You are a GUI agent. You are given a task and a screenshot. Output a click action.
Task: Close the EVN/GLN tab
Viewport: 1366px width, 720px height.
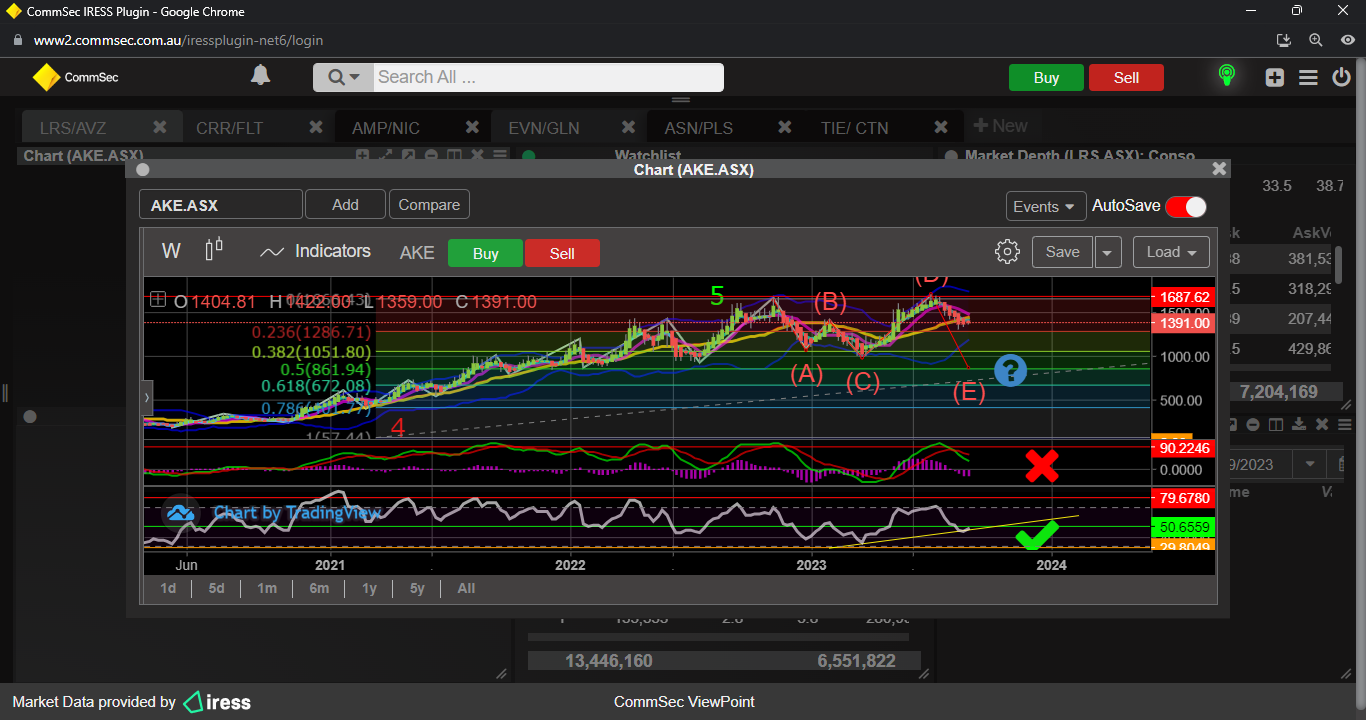point(628,127)
